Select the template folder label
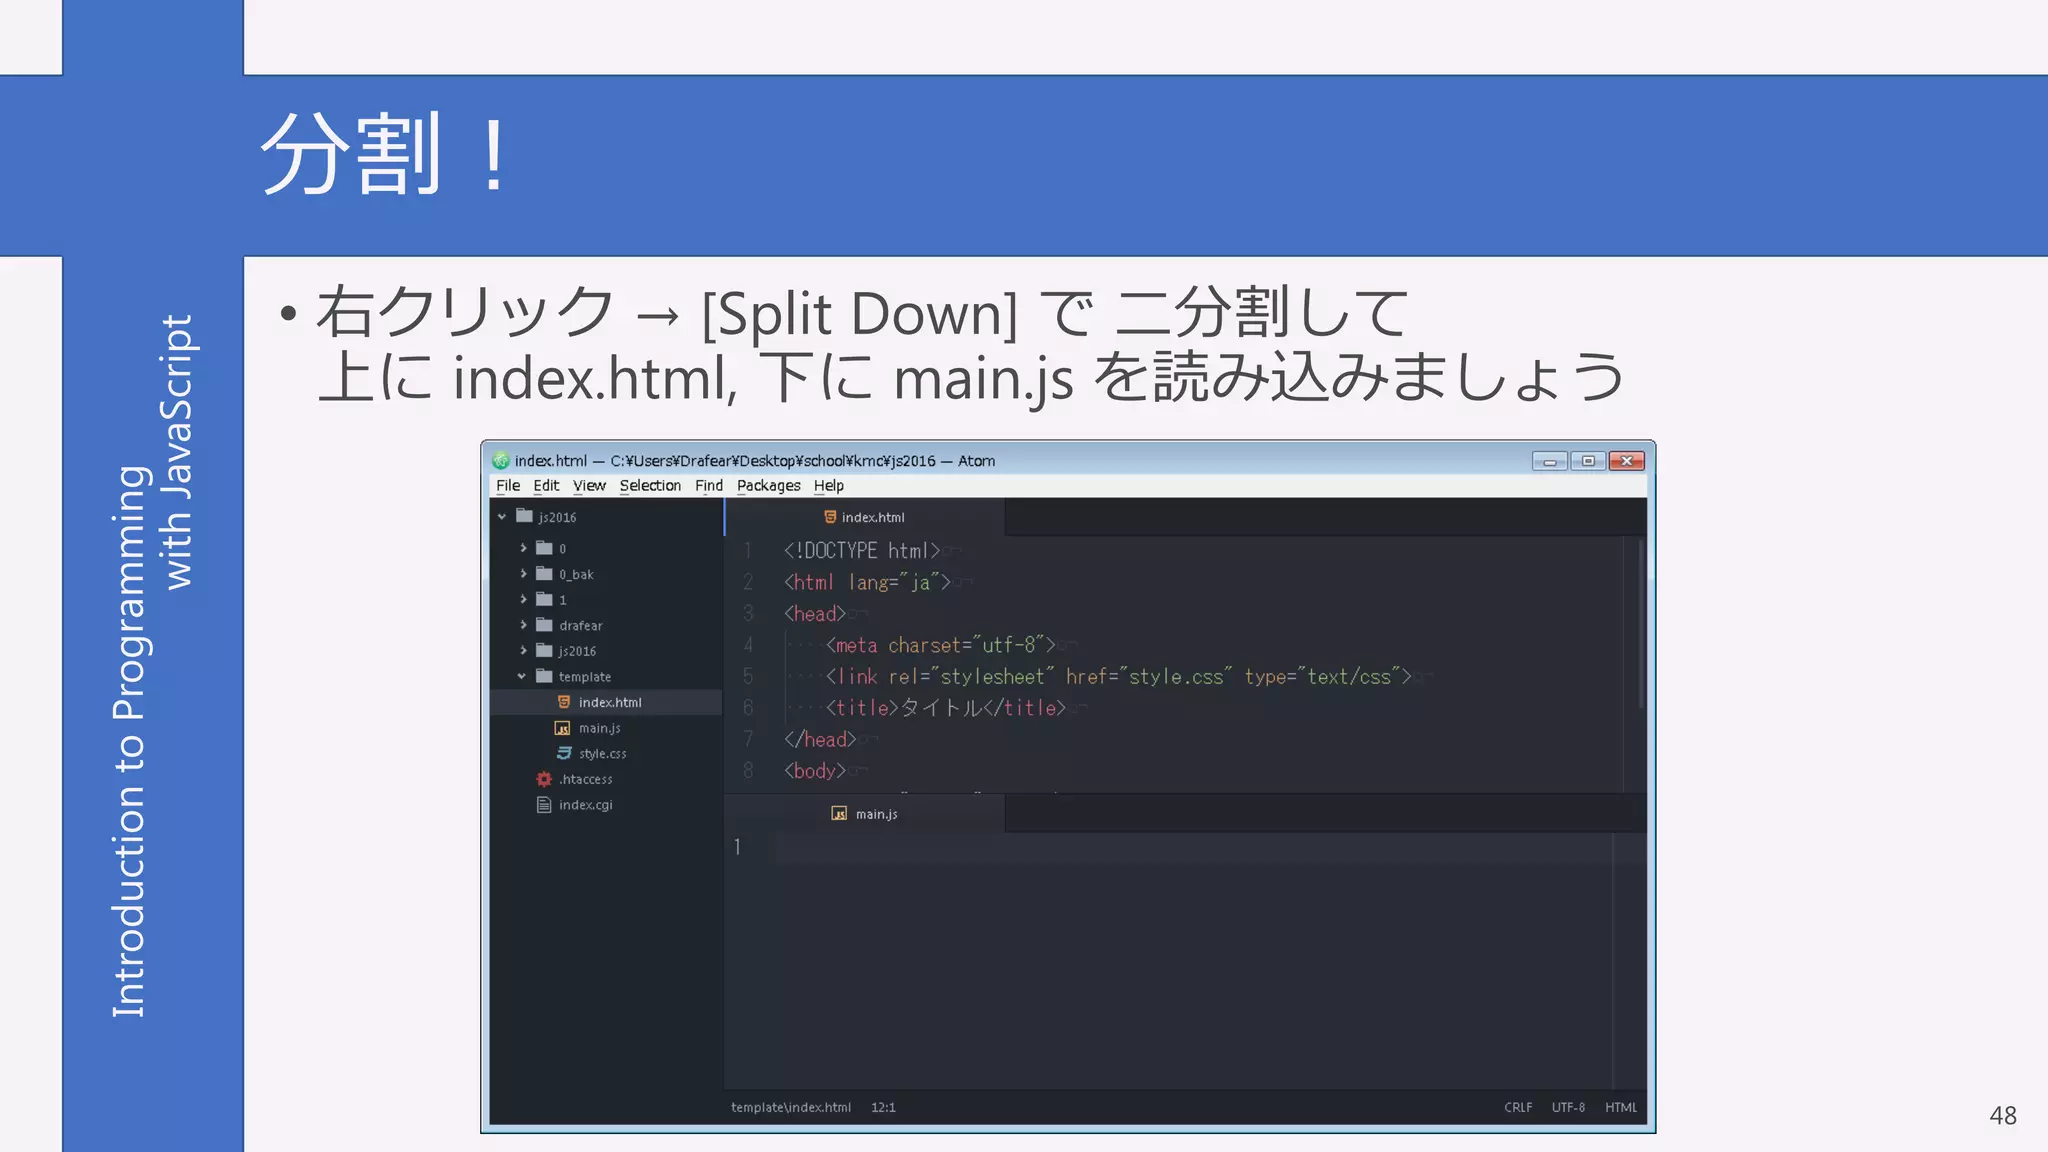 point(584,676)
